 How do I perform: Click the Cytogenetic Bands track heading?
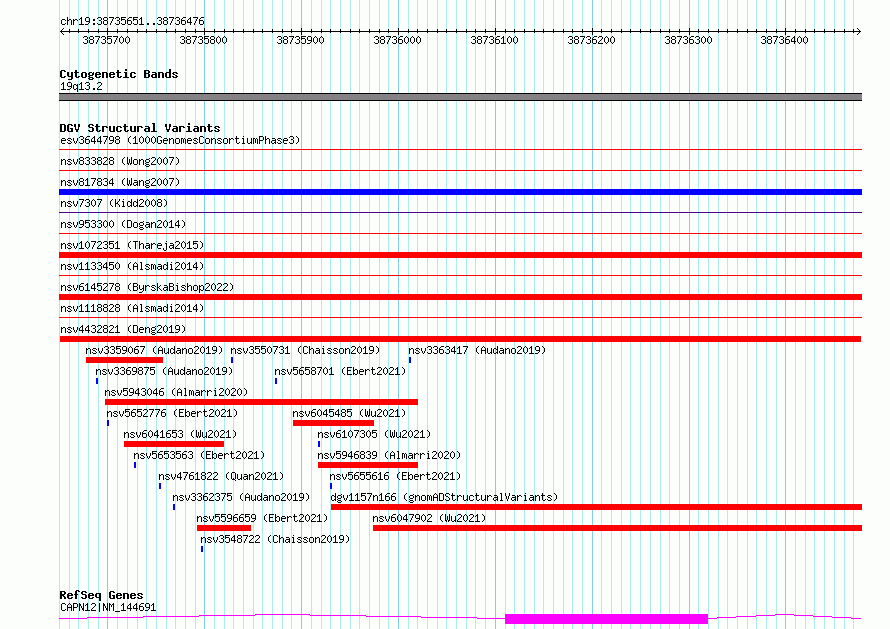tap(119, 74)
